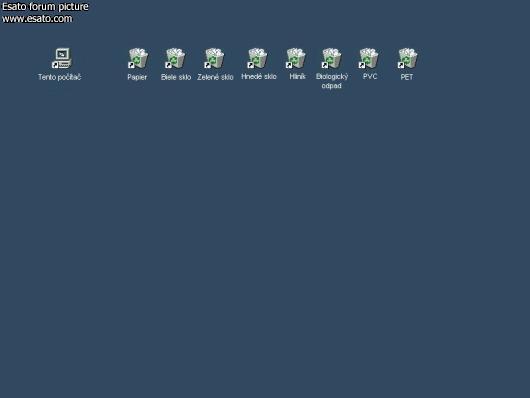
Task: Click the 'Papier' text label
Action: (x=137, y=77)
